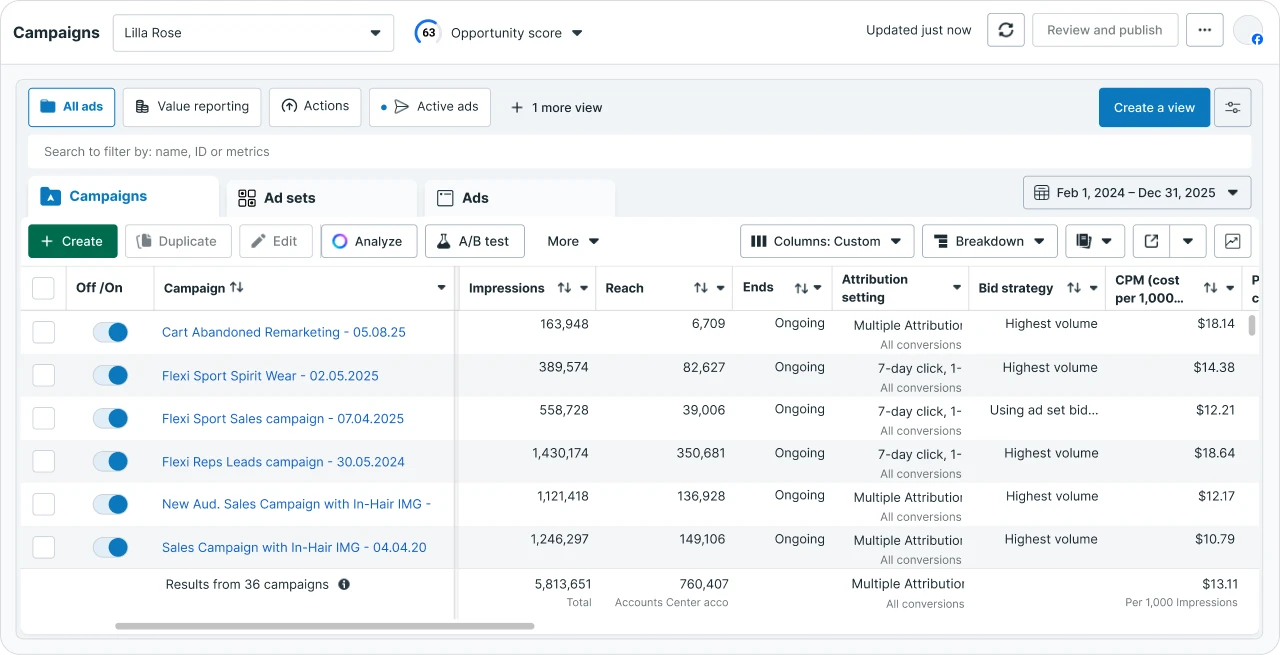This screenshot has width=1280, height=655.
Task: Select the Value reporting view
Action: click(192, 107)
